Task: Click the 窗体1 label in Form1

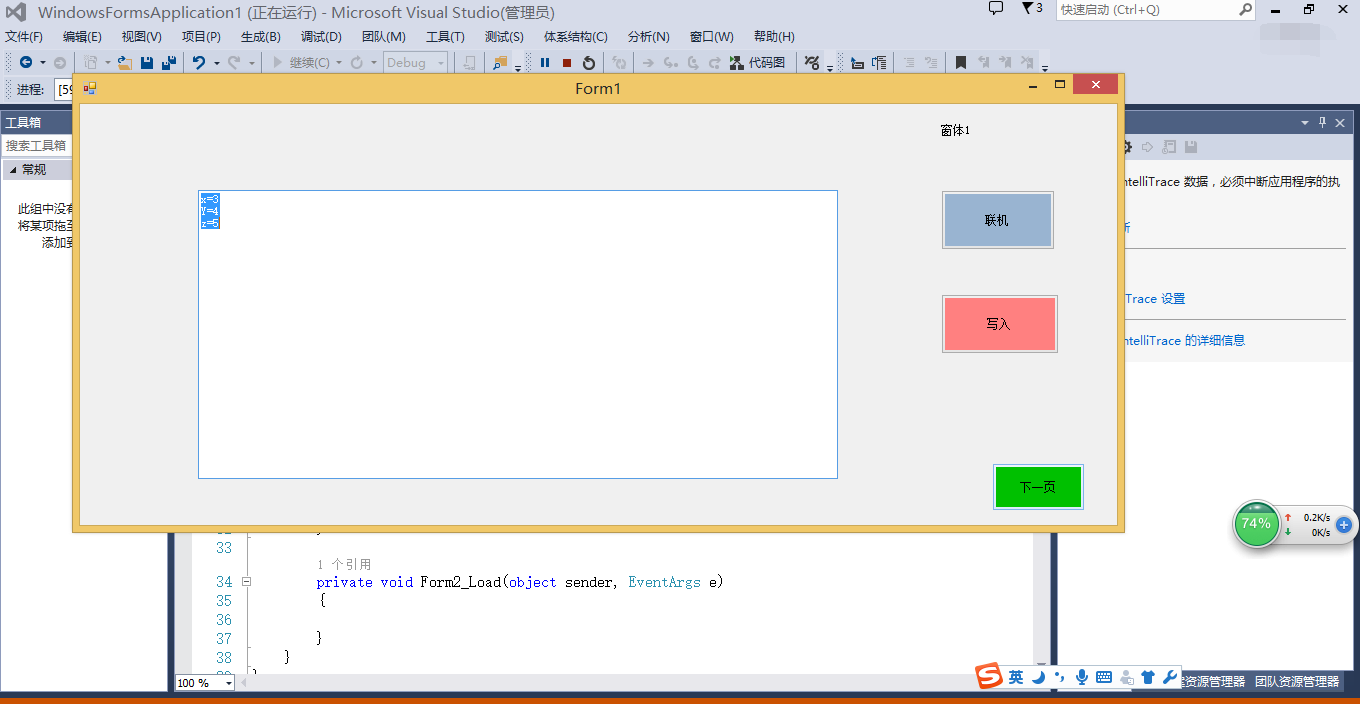Action: tap(955, 131)
